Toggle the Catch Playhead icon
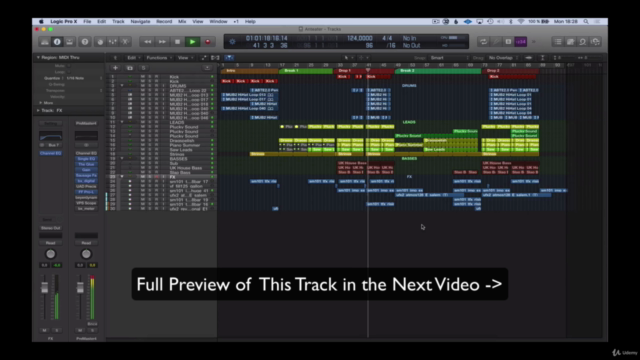640x360 pixels. click(x=229, y=58)
